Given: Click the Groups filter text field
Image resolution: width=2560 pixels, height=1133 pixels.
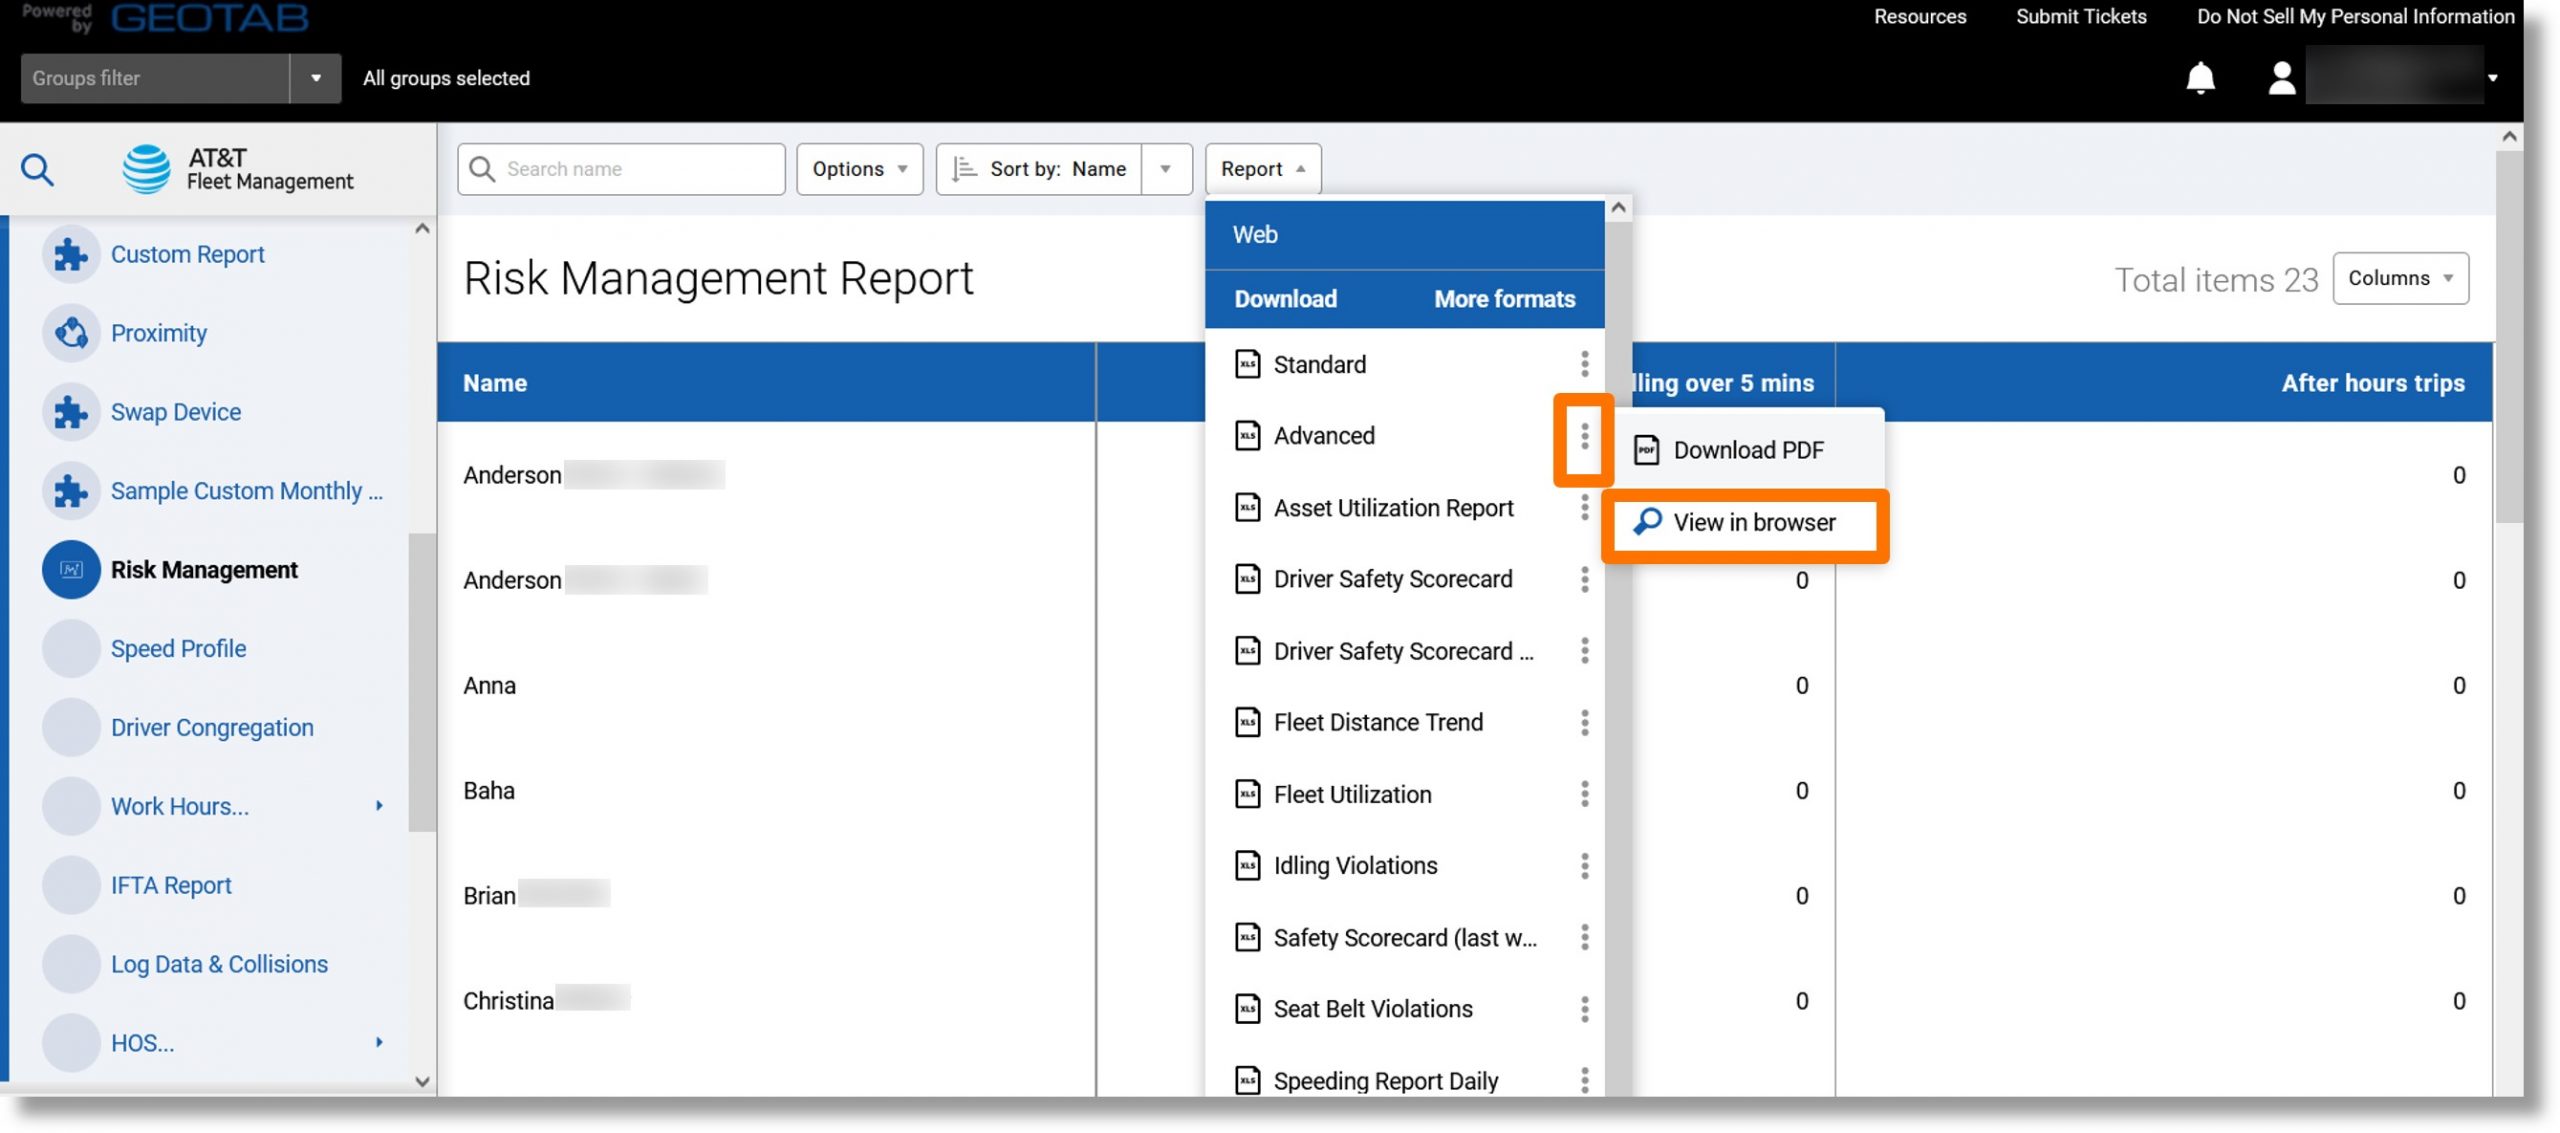Looking at the screenshot, I should click(x=155, y=78).
